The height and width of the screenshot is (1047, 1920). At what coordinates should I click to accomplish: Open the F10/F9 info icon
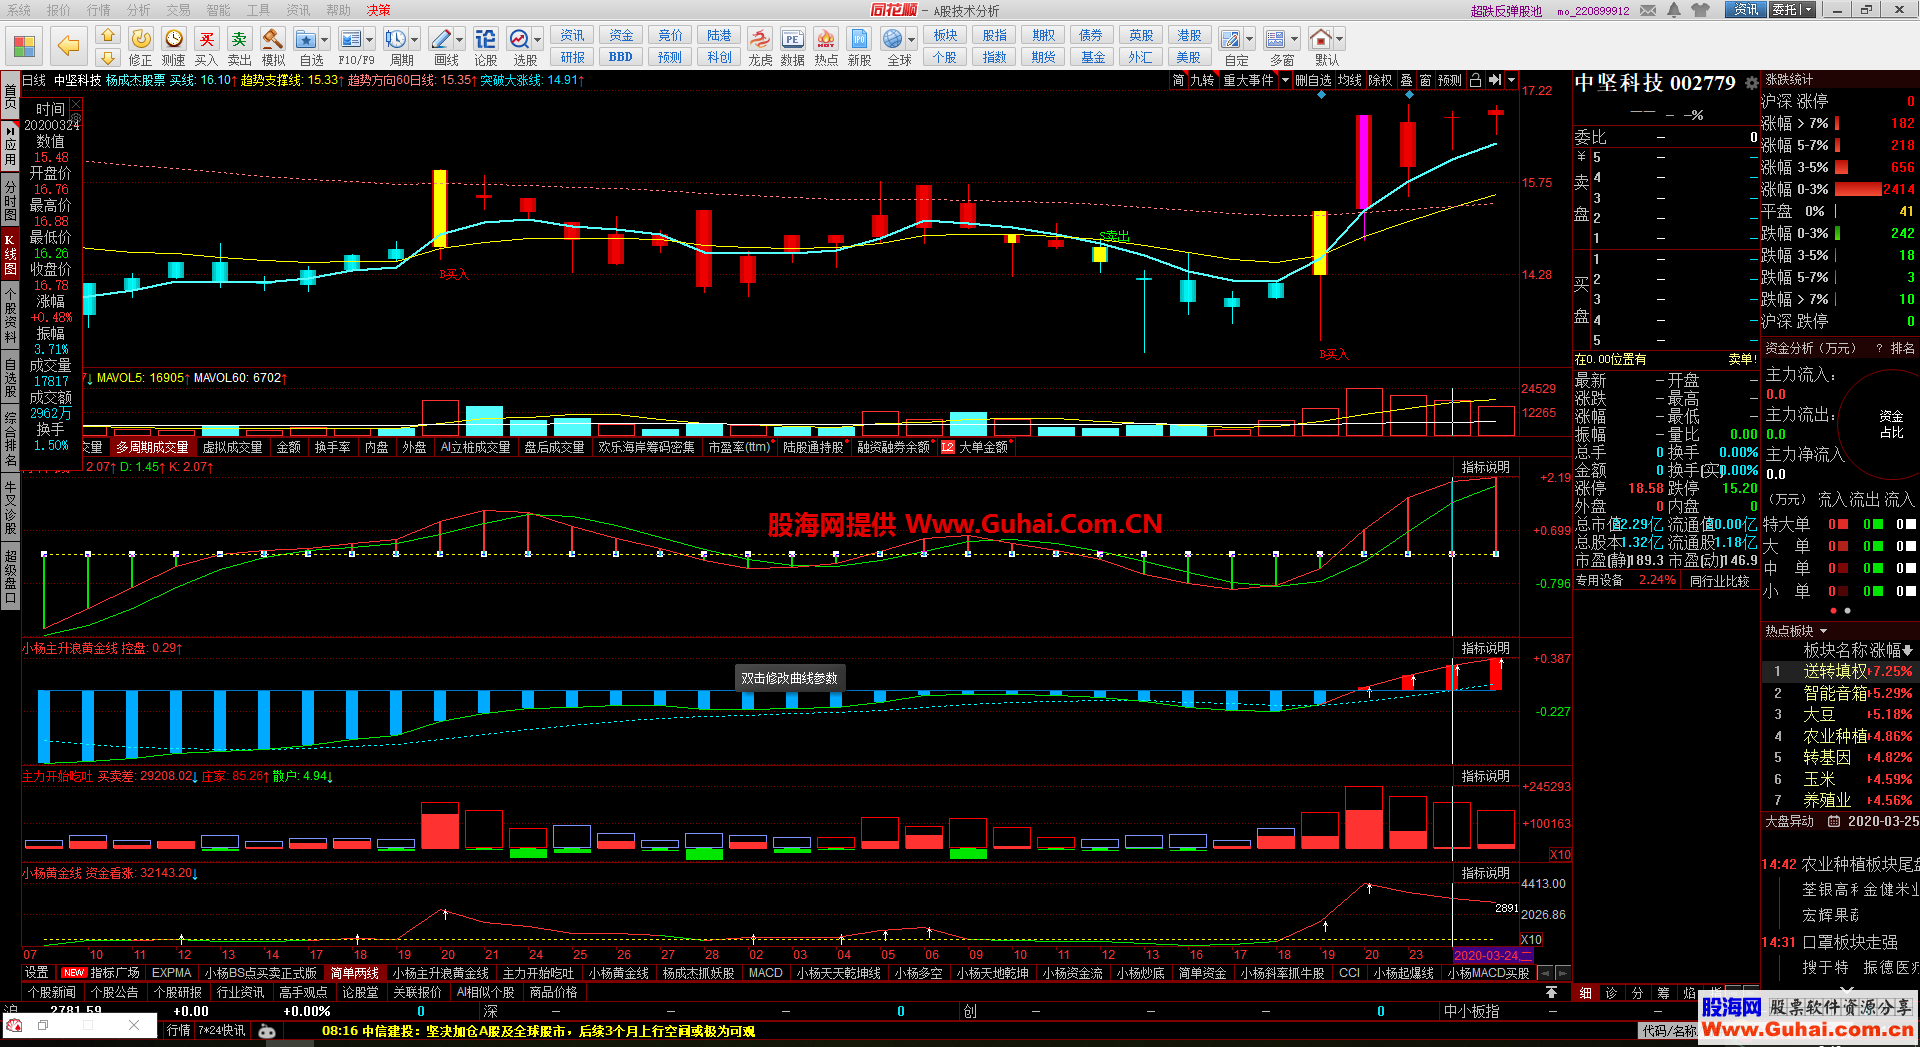350,39
